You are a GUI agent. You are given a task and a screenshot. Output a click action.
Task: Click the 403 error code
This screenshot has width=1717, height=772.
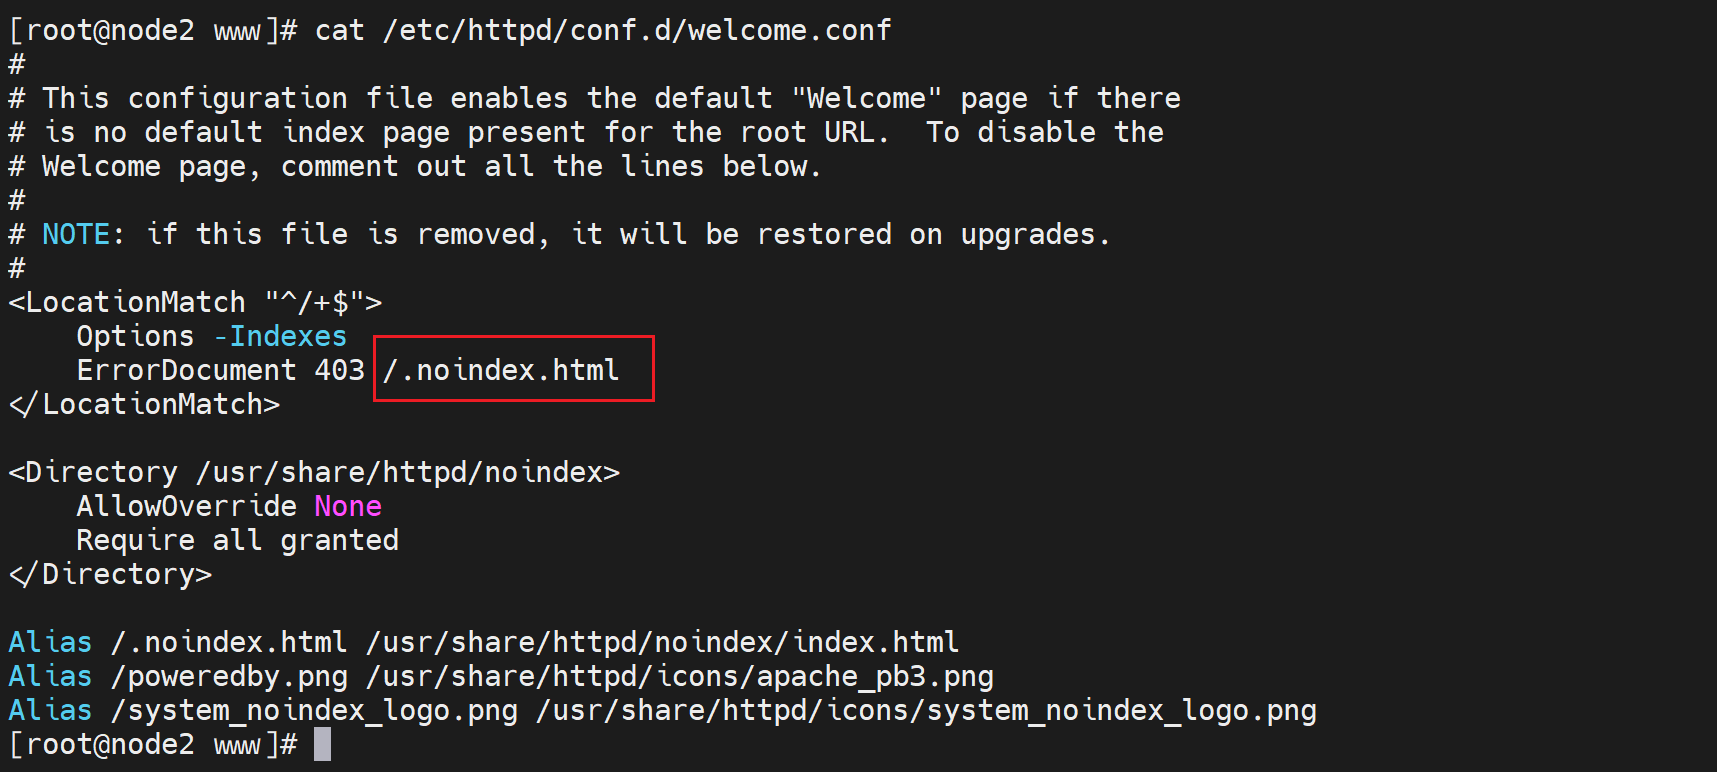(x=339, y=370)
